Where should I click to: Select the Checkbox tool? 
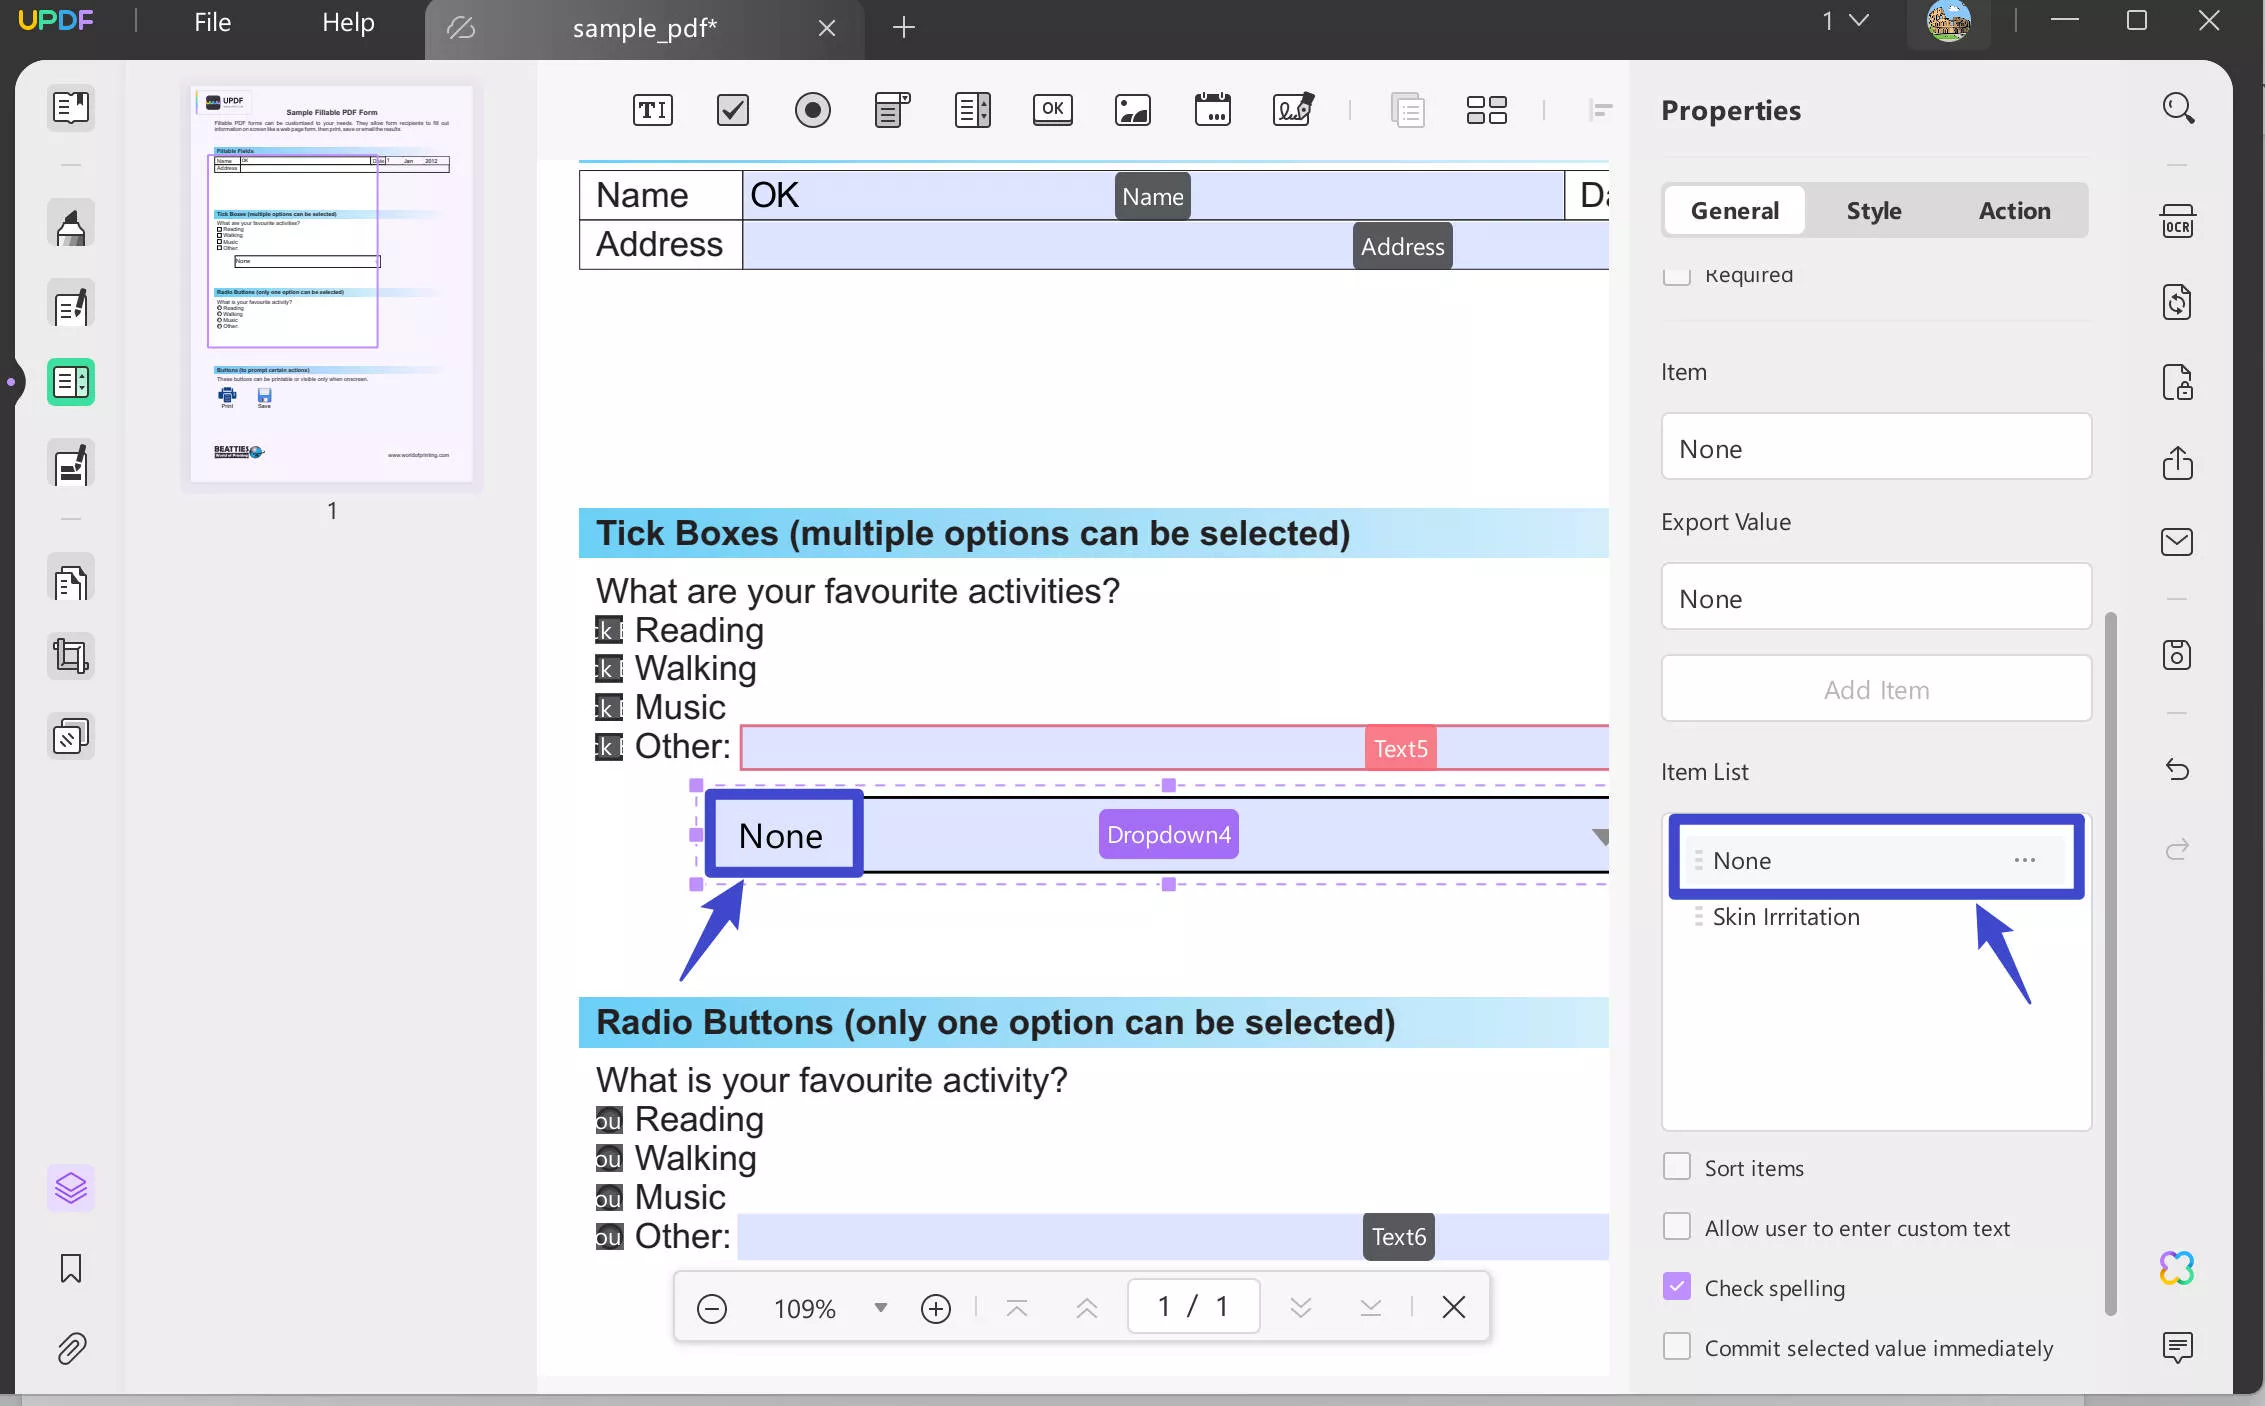point(732,109)
